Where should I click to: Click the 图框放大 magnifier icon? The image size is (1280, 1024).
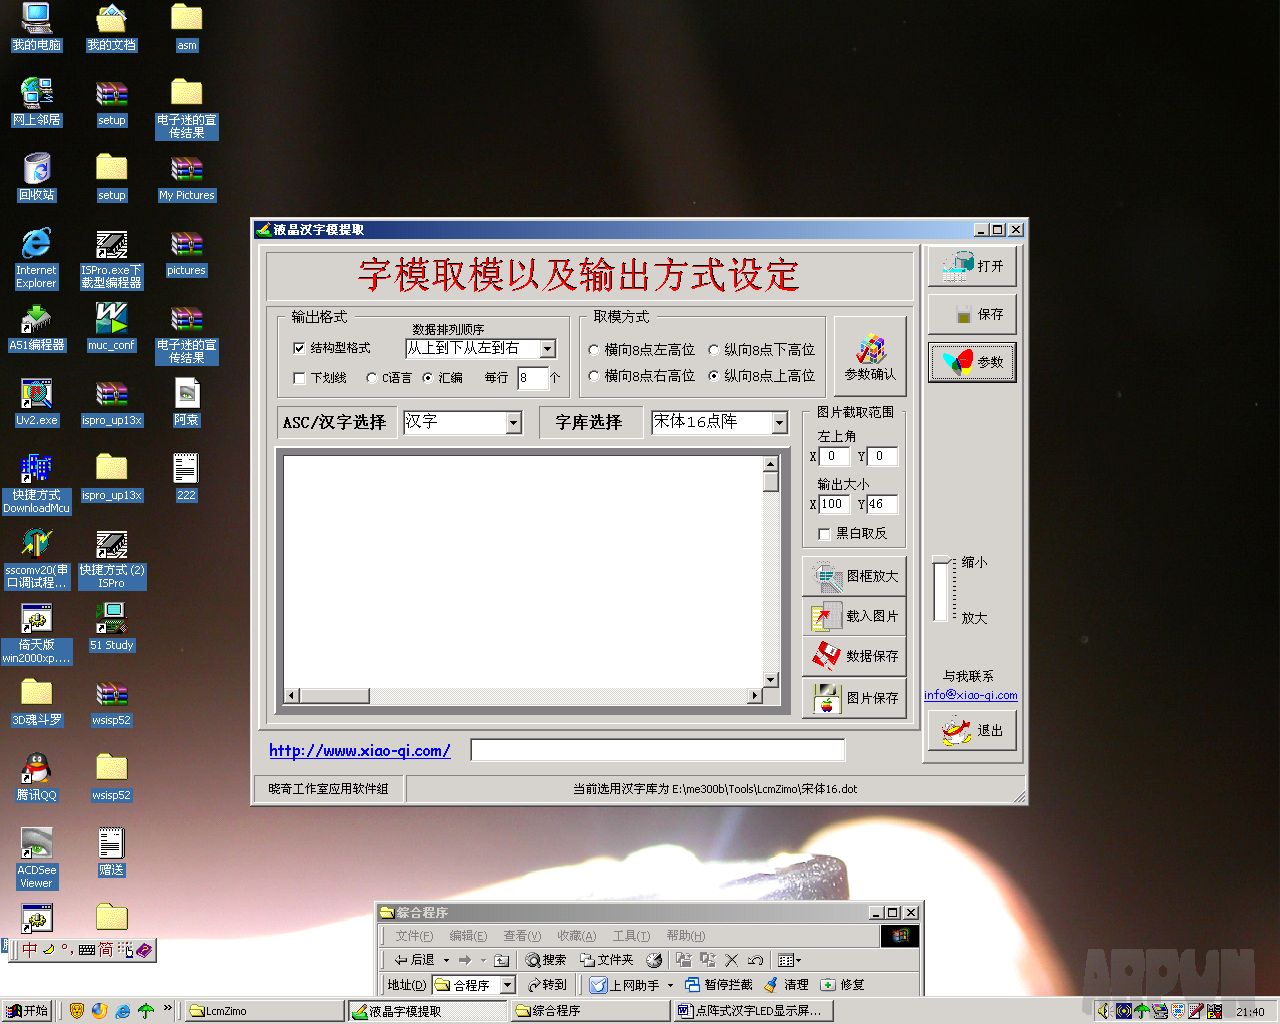click(x=825, y=575)
